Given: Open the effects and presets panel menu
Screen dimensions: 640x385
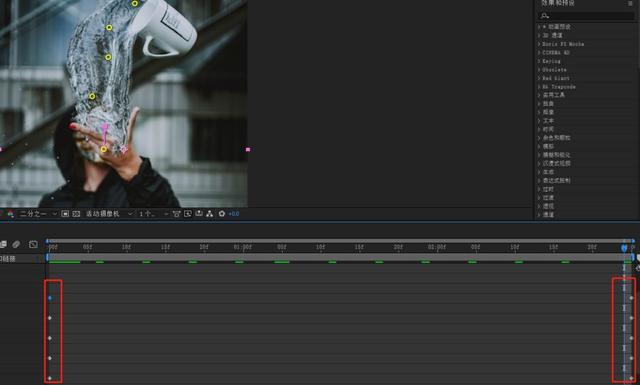Looking at the screenshot, I should point(630,3).
